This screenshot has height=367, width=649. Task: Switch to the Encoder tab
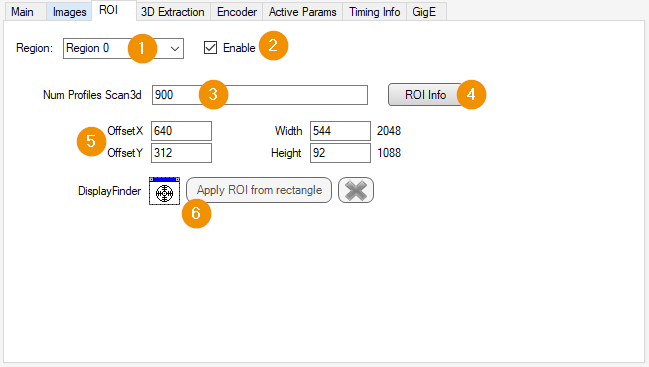(x=237, y=12)
